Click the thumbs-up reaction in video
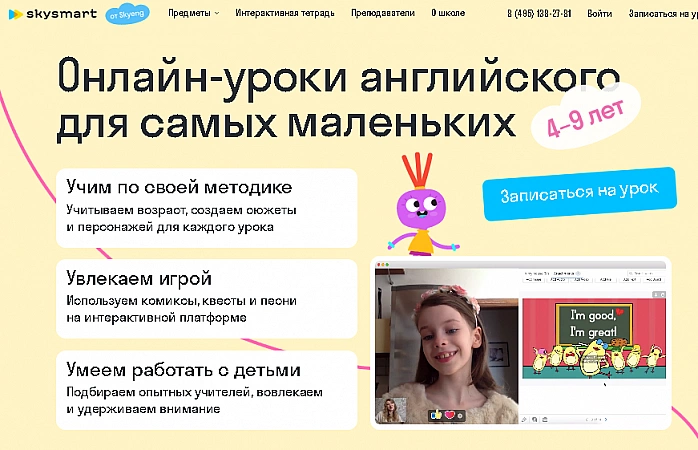 [435, 414]
